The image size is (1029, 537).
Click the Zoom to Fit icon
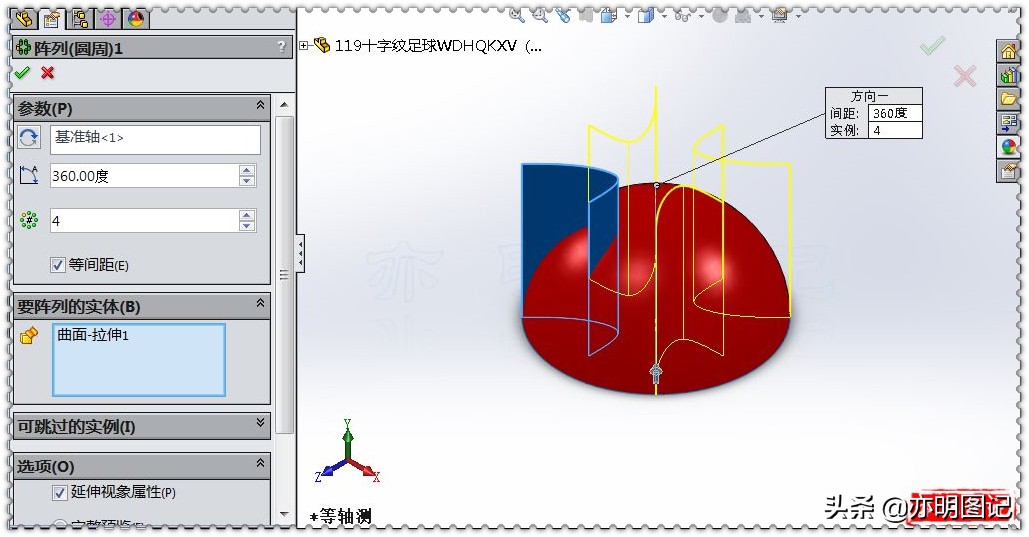tap(516, 14)
